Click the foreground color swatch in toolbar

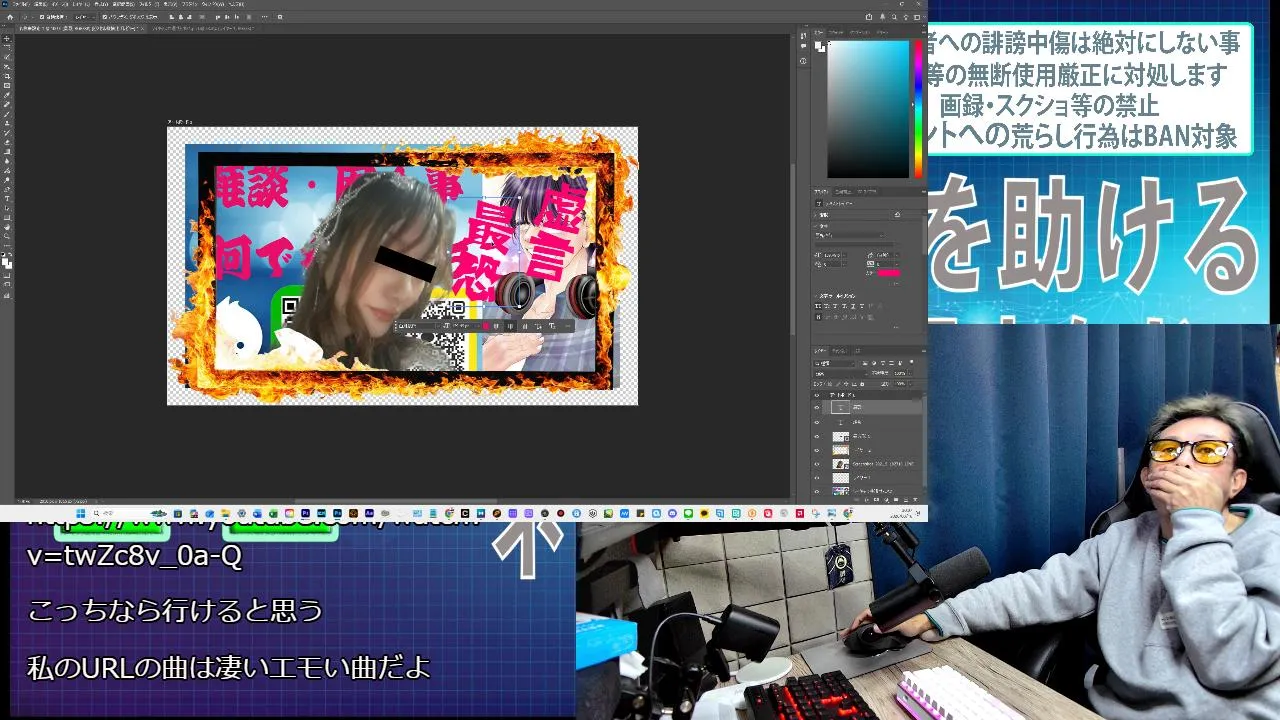coord(6,261)
